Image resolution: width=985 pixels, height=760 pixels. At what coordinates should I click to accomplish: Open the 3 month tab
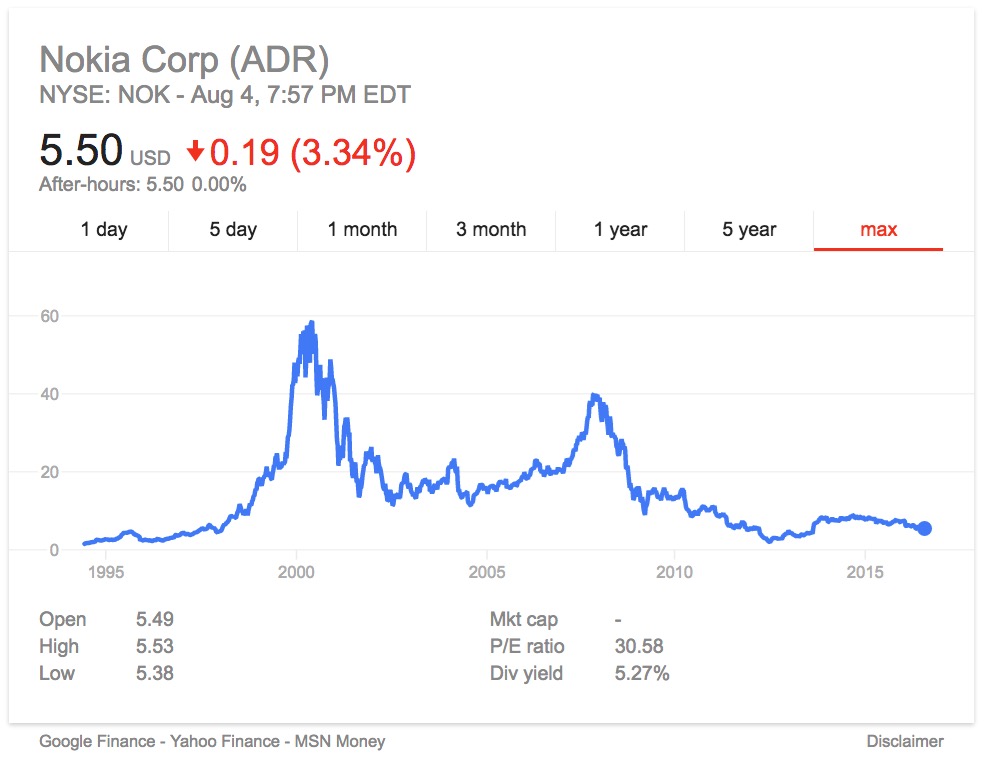click(491, 229)
